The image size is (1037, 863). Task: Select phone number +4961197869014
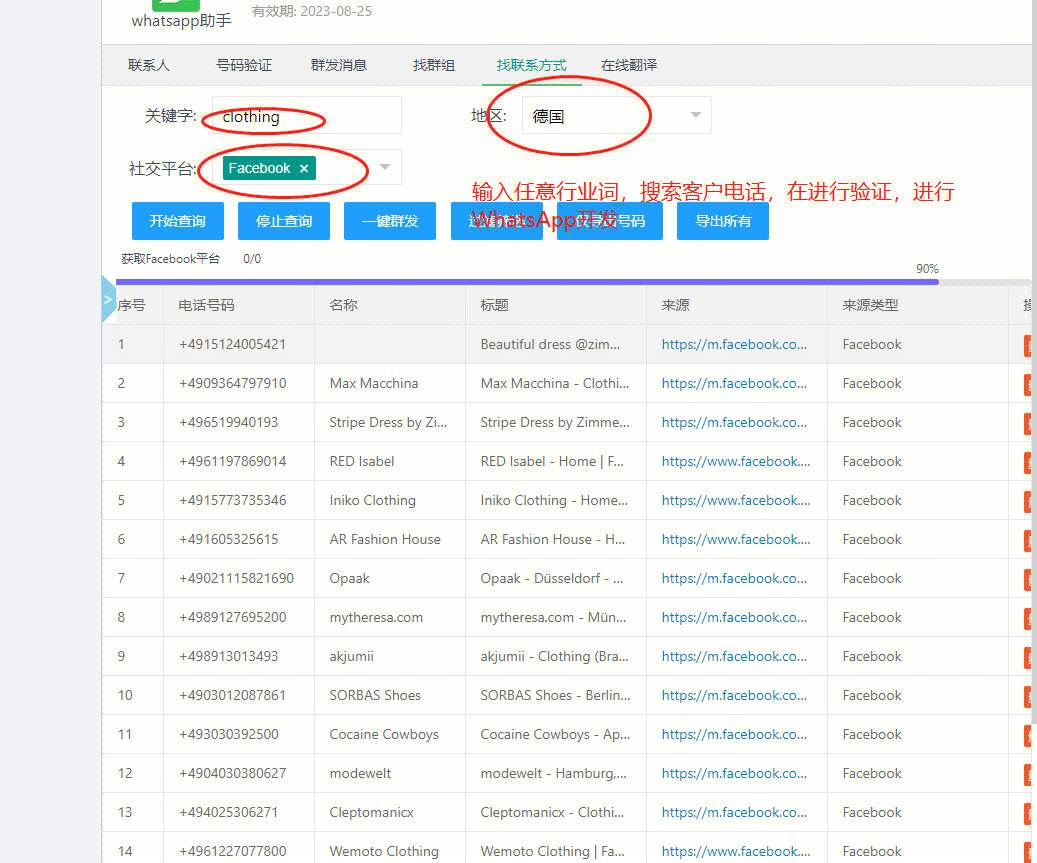[232, 462]
